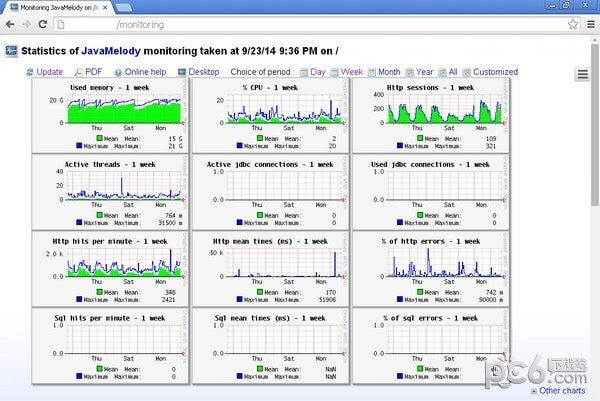Screen dimensions: 600x401
Task: Open the % CPU chart
Action: (x=271, y=116)
